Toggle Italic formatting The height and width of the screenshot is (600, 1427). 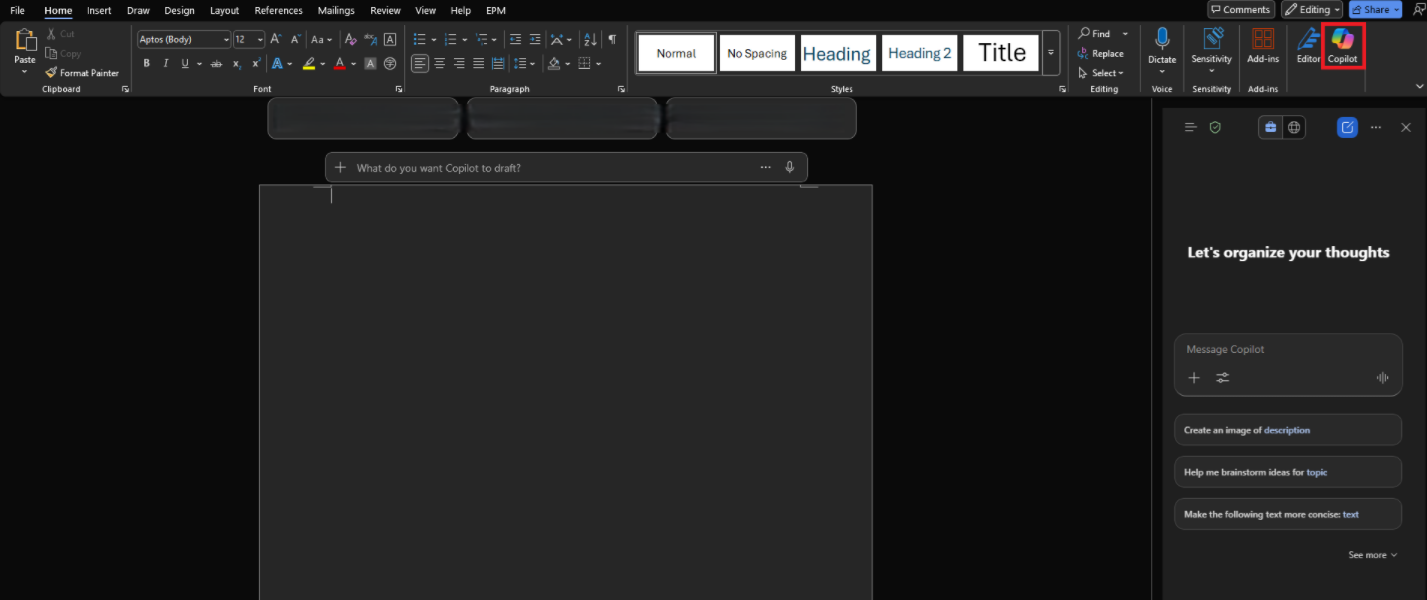166,63
